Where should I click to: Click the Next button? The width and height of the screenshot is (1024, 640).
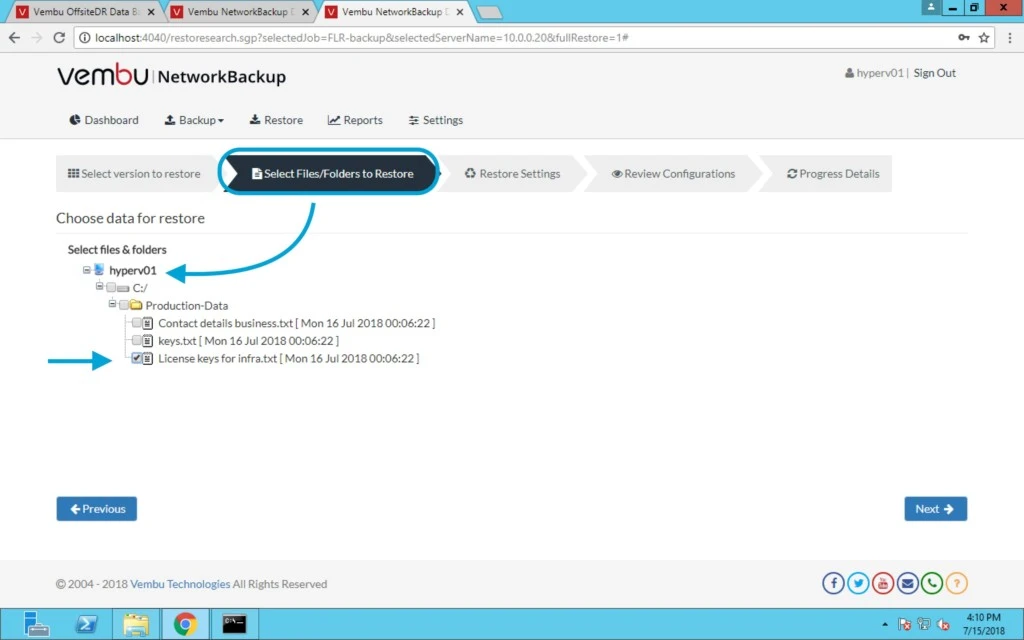[x=935, y=509]
